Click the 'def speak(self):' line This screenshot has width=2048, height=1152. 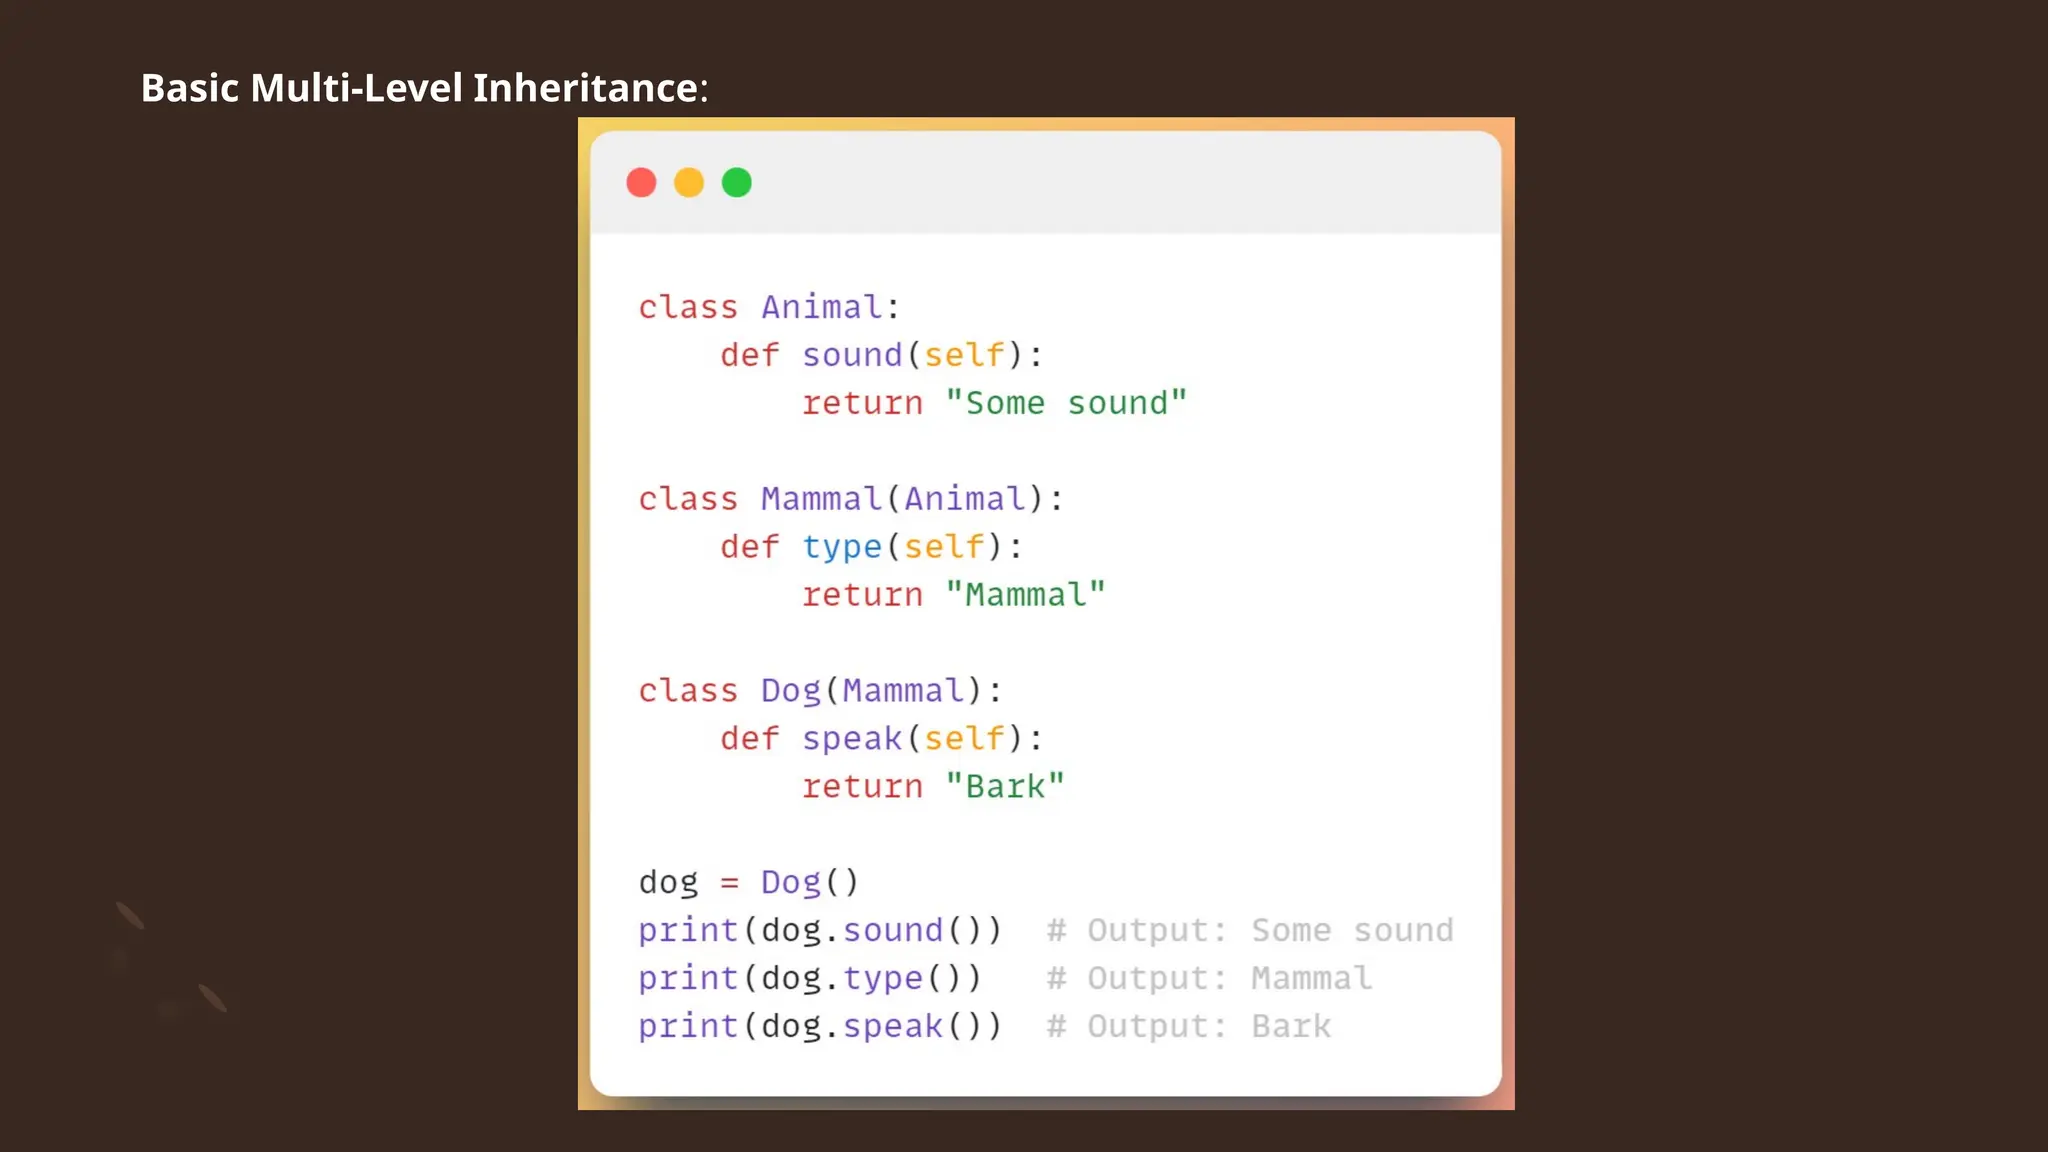tap(881, 739)
